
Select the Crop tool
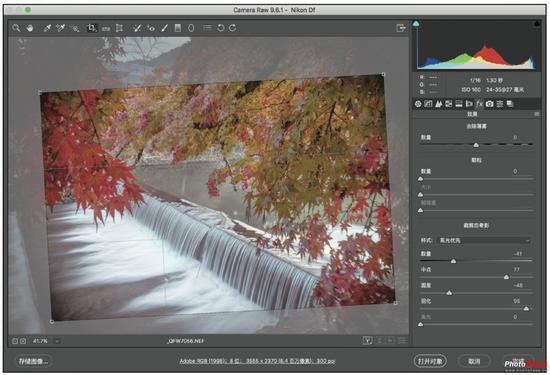pos(92,28)
